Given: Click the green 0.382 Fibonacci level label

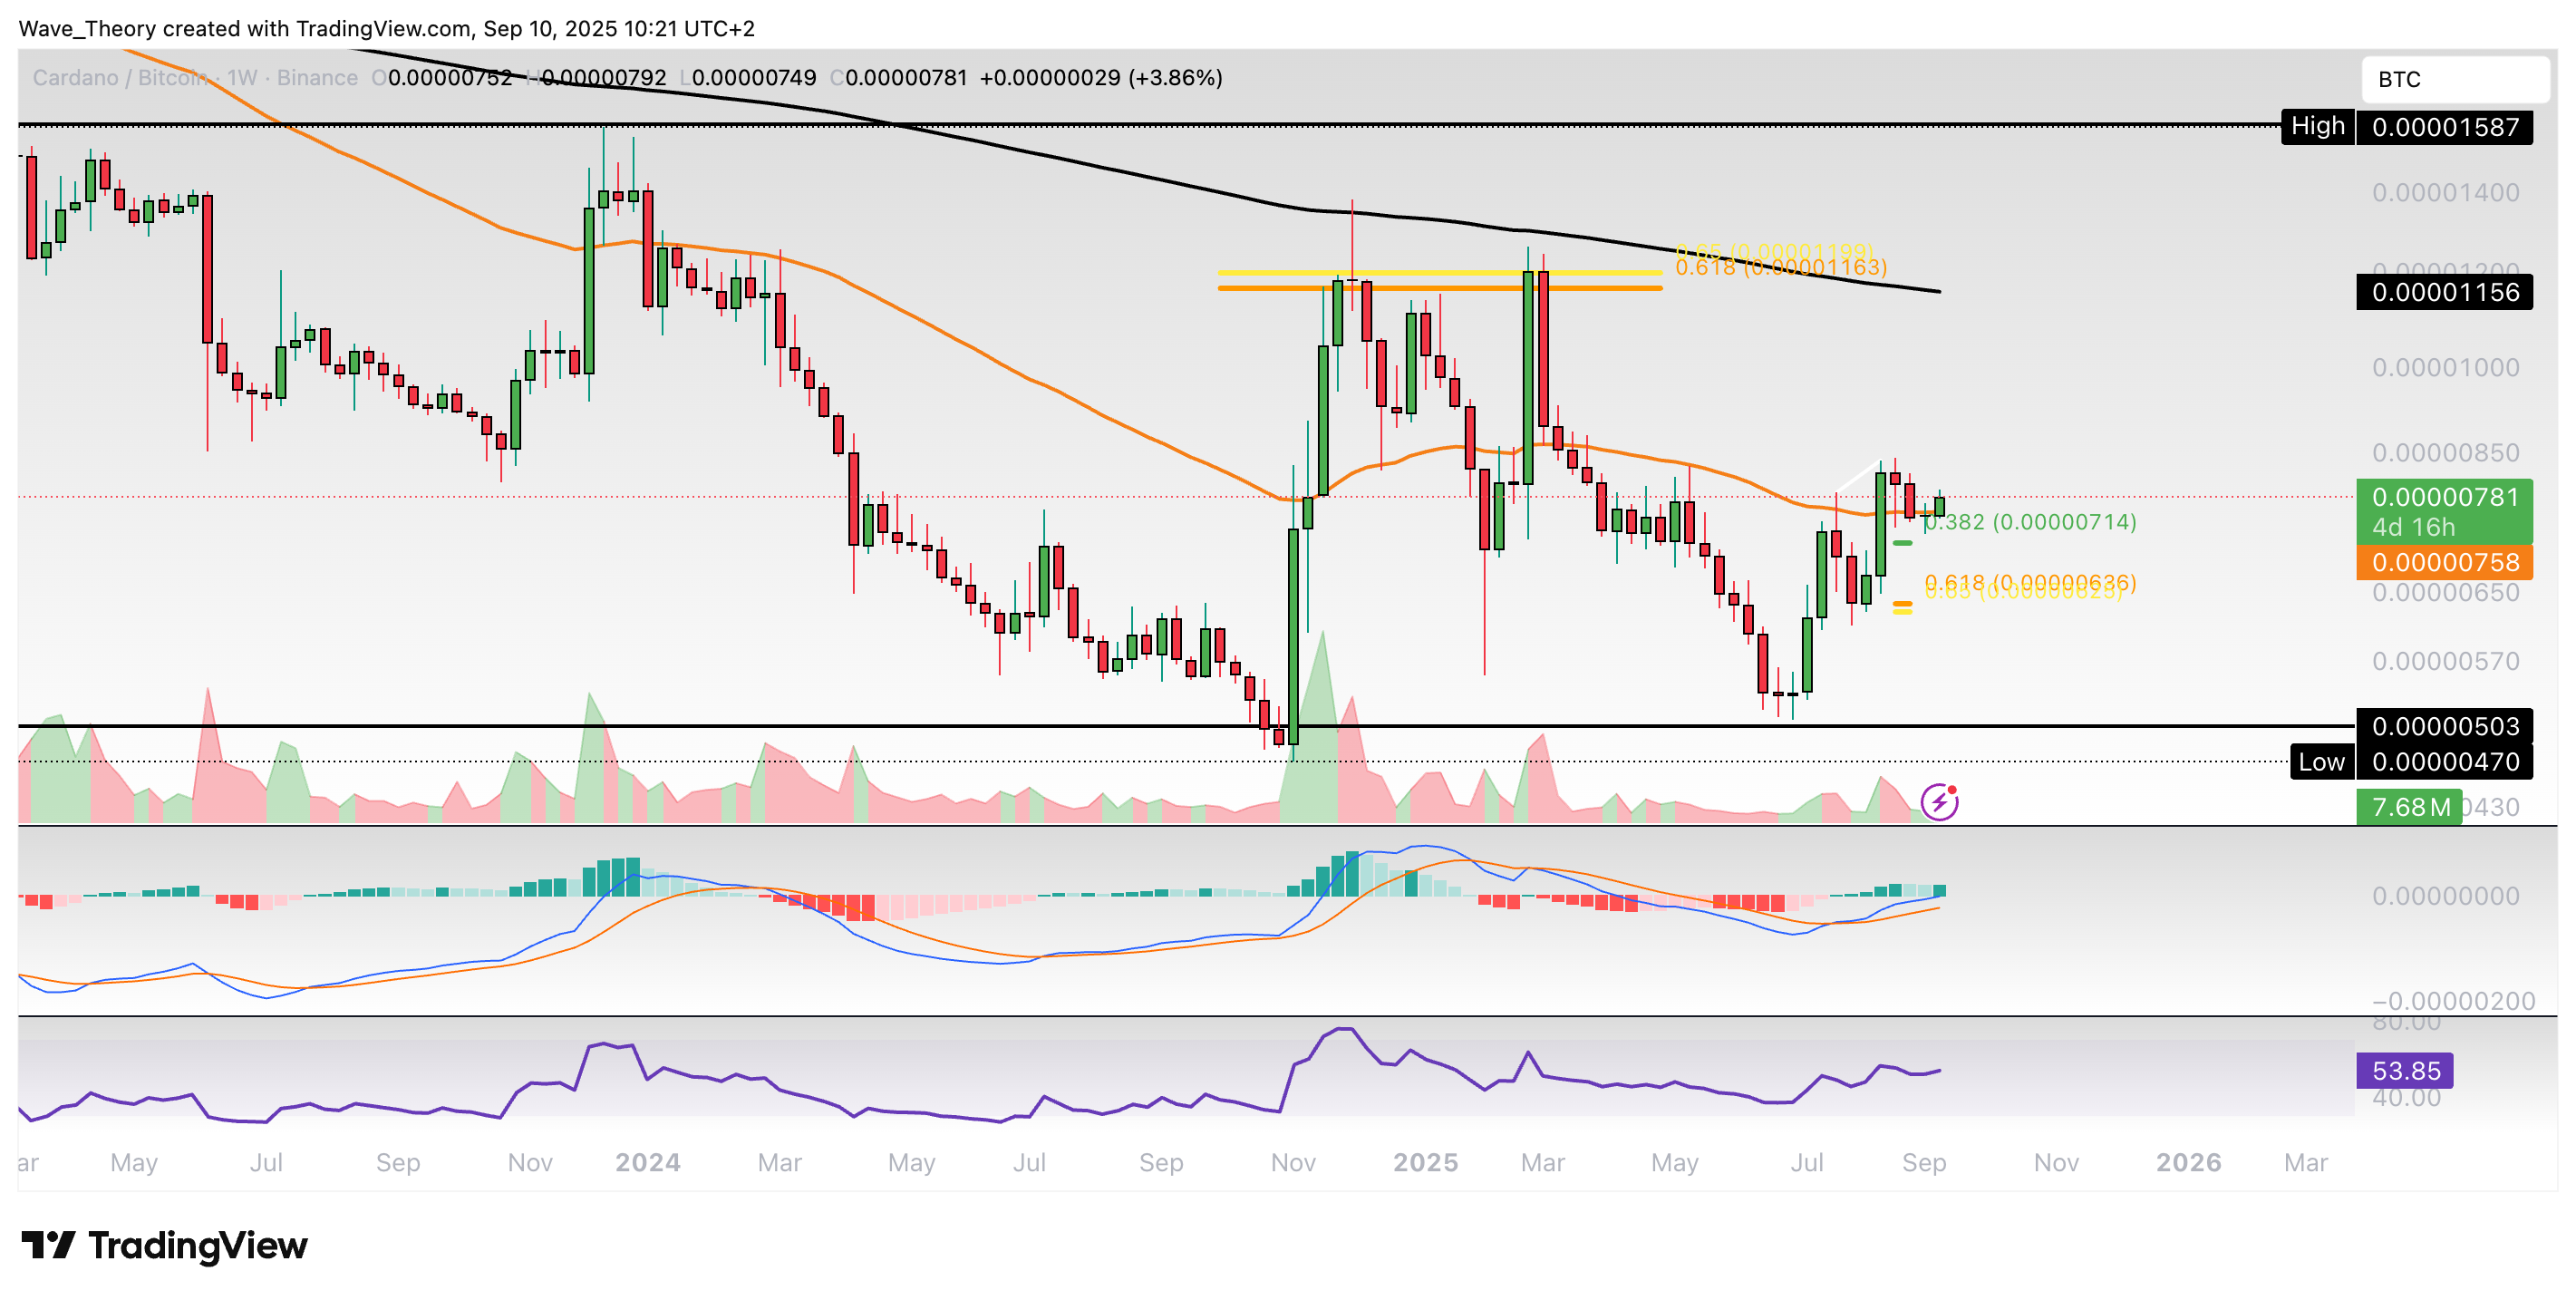Looking at the screenshot, I should point(2030,522).
